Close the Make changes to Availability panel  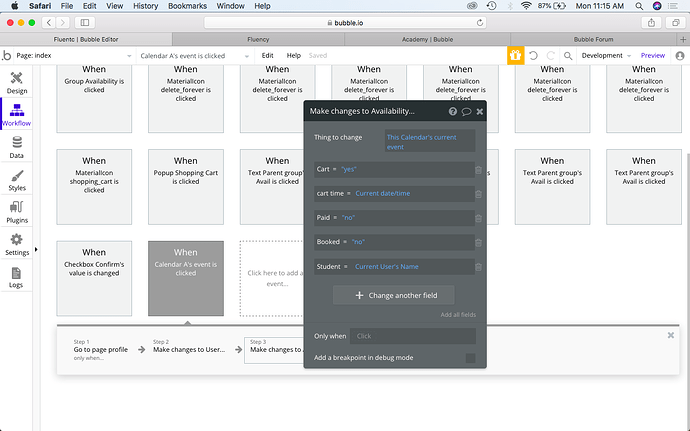480,111
